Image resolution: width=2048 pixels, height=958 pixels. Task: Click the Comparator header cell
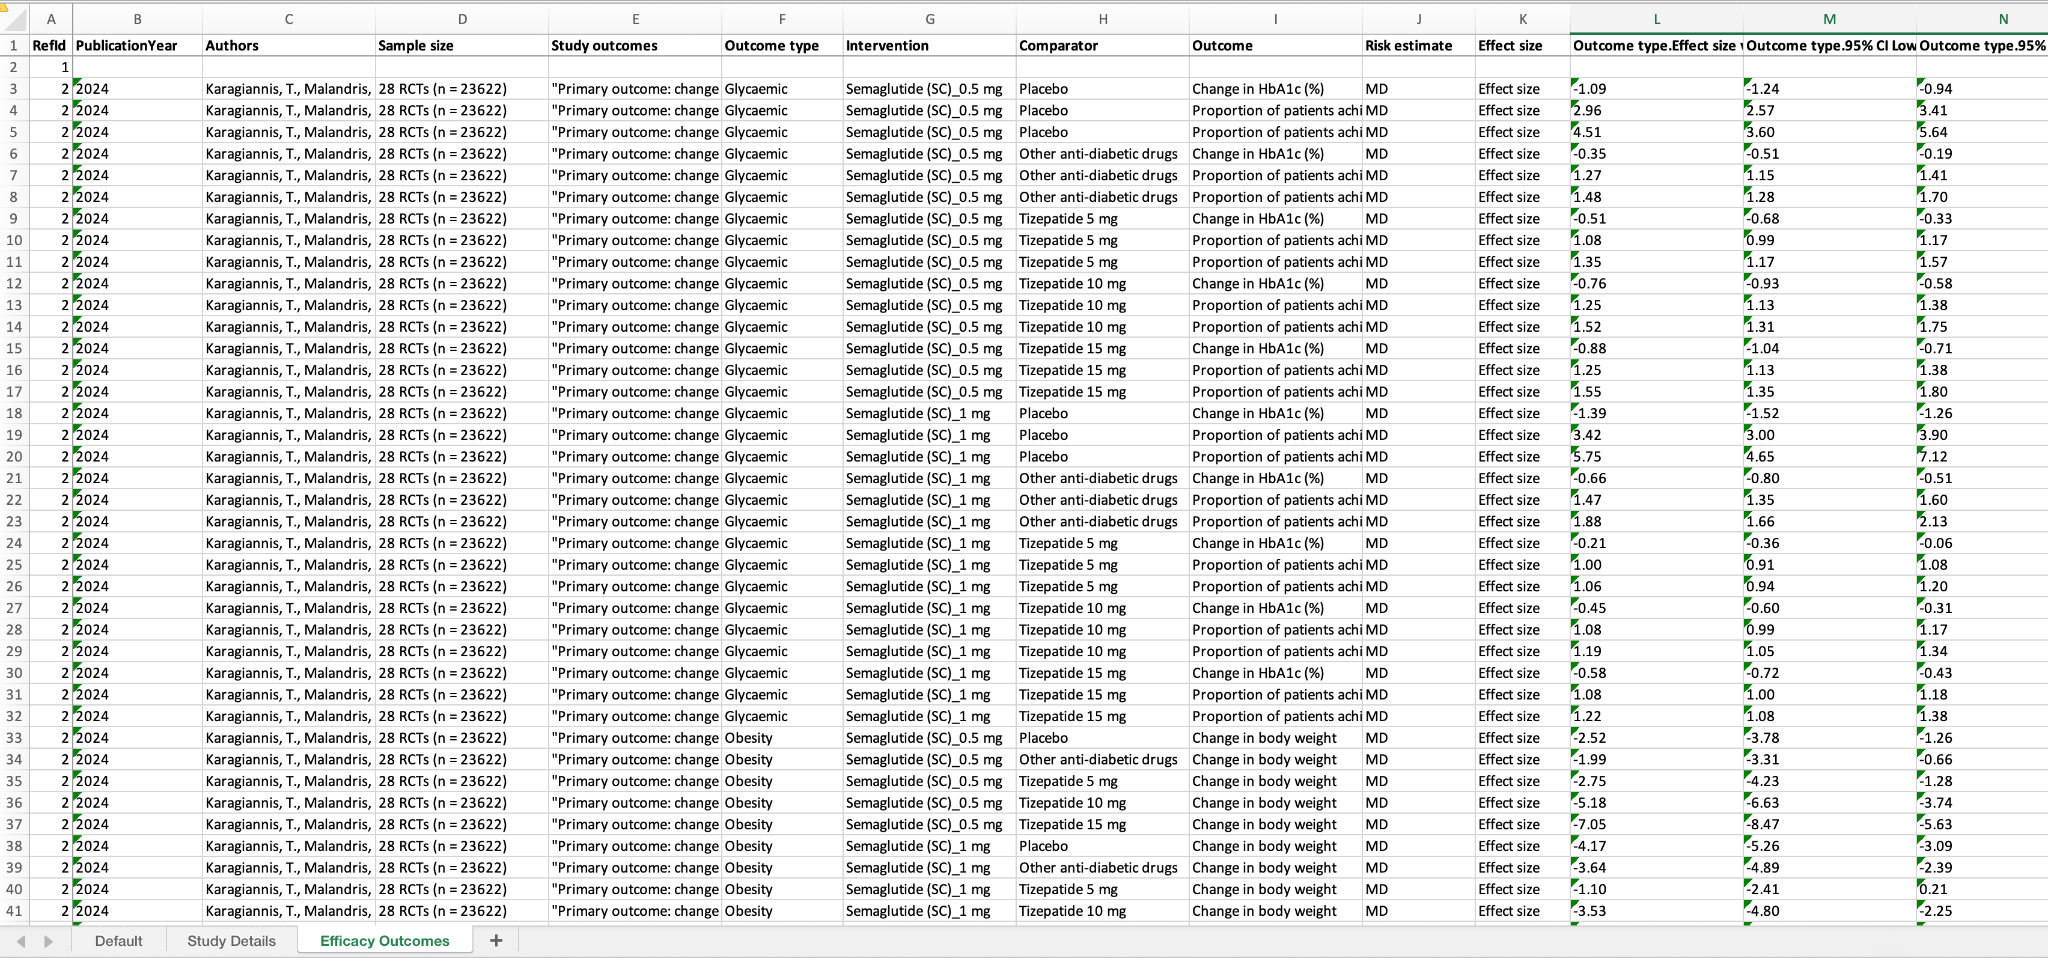tap(1102, 46)
